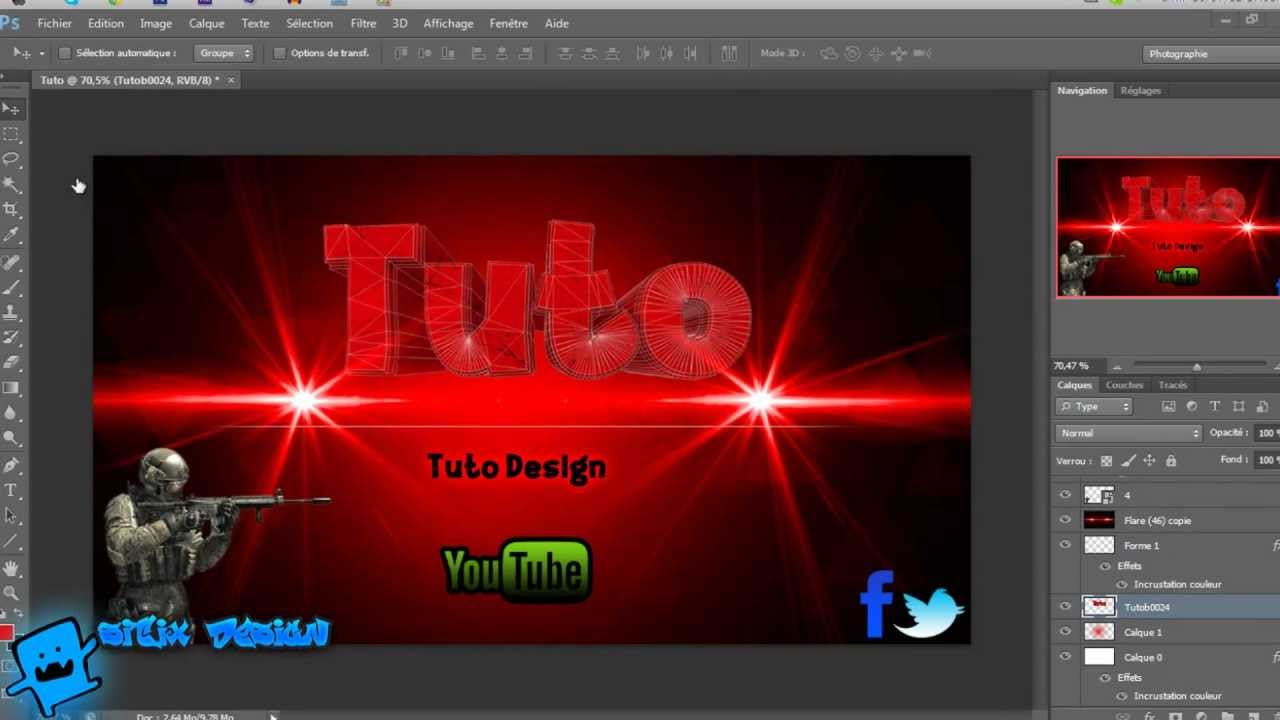Select the Eraser tool

click(x=11, y=363)
